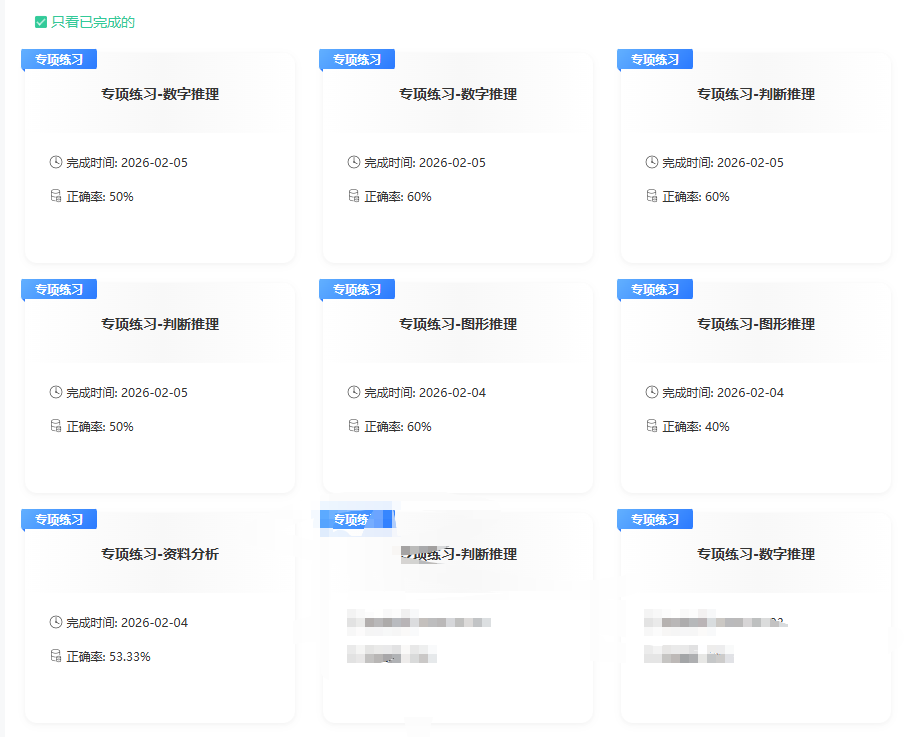This screenshot has height=737, width=910.
Task: Click clock icon on 图形推理 card with 60% accuracy
Action: (354, 392)
